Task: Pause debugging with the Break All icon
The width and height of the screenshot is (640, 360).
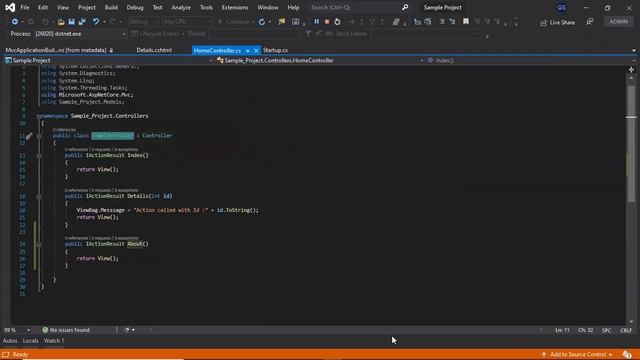Action: coord(316,22)
